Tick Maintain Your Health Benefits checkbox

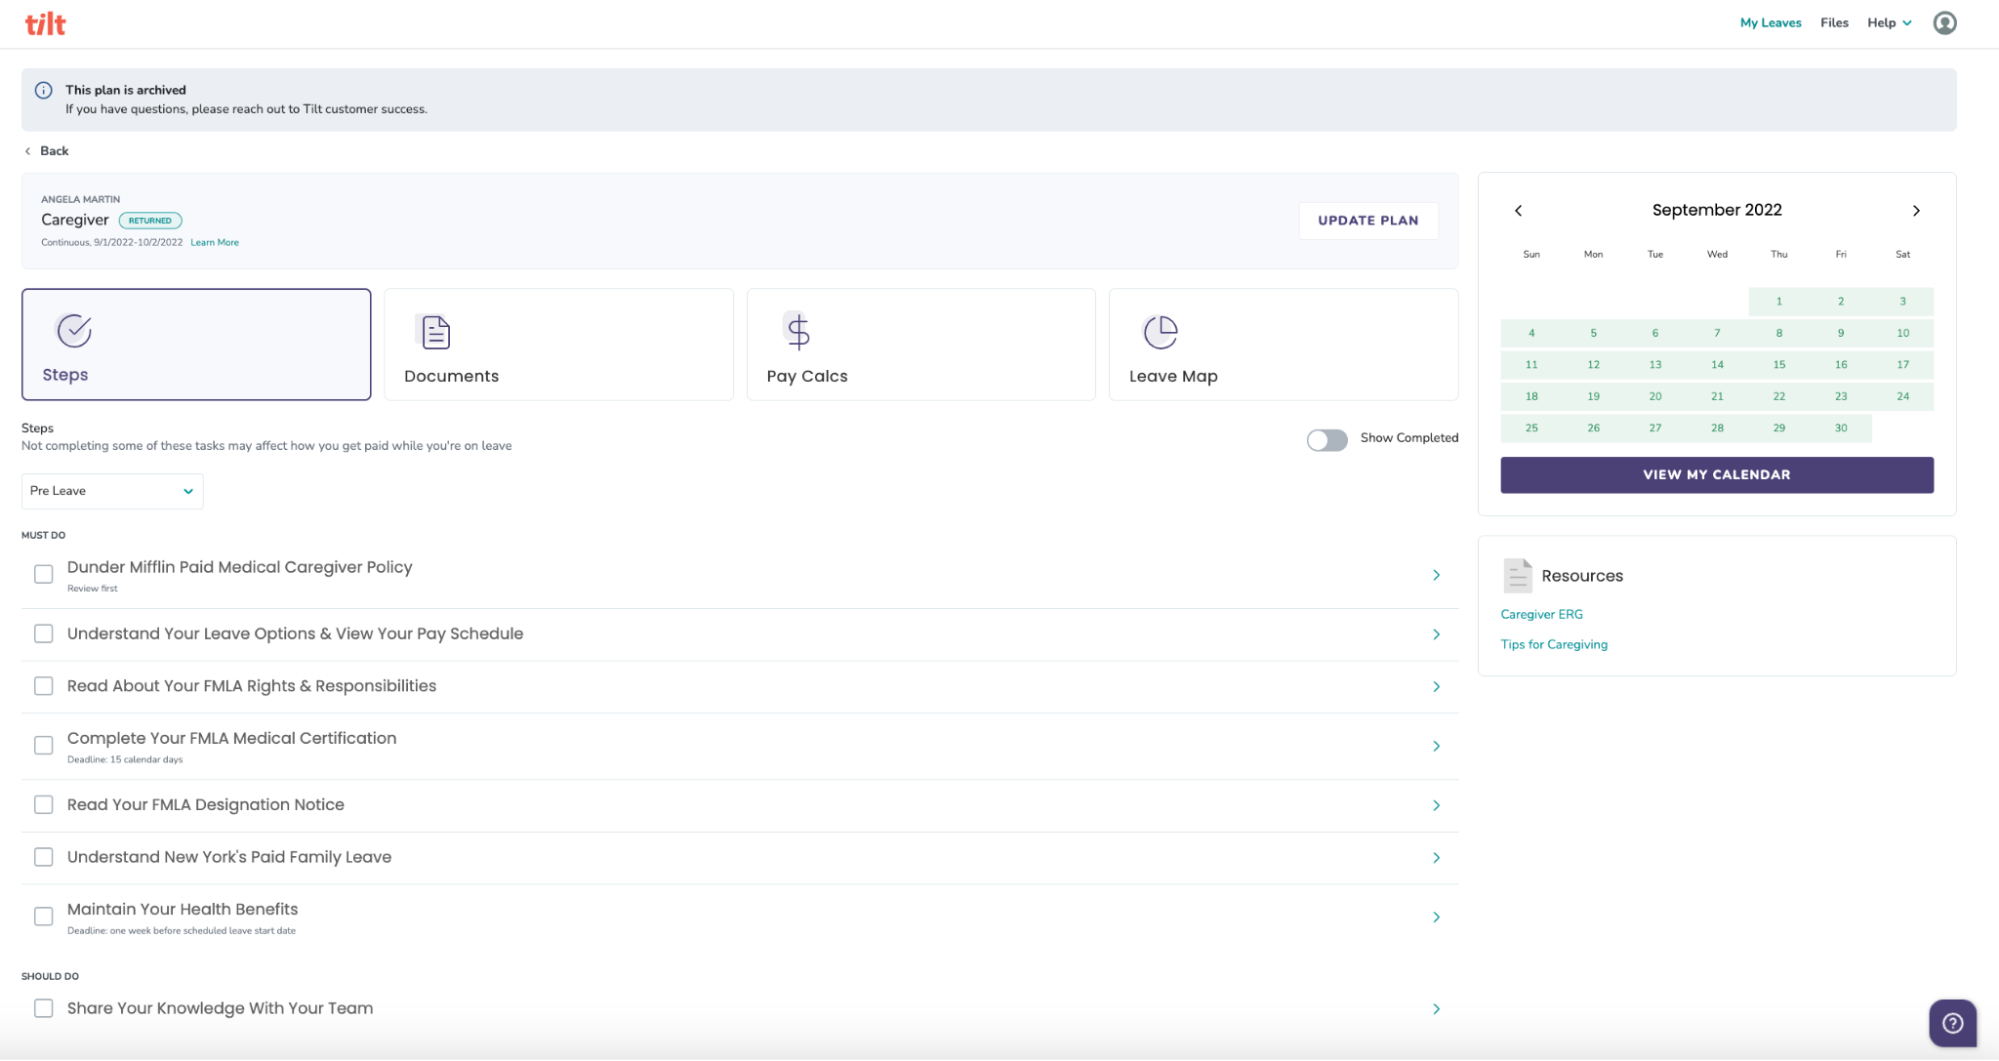44,917
